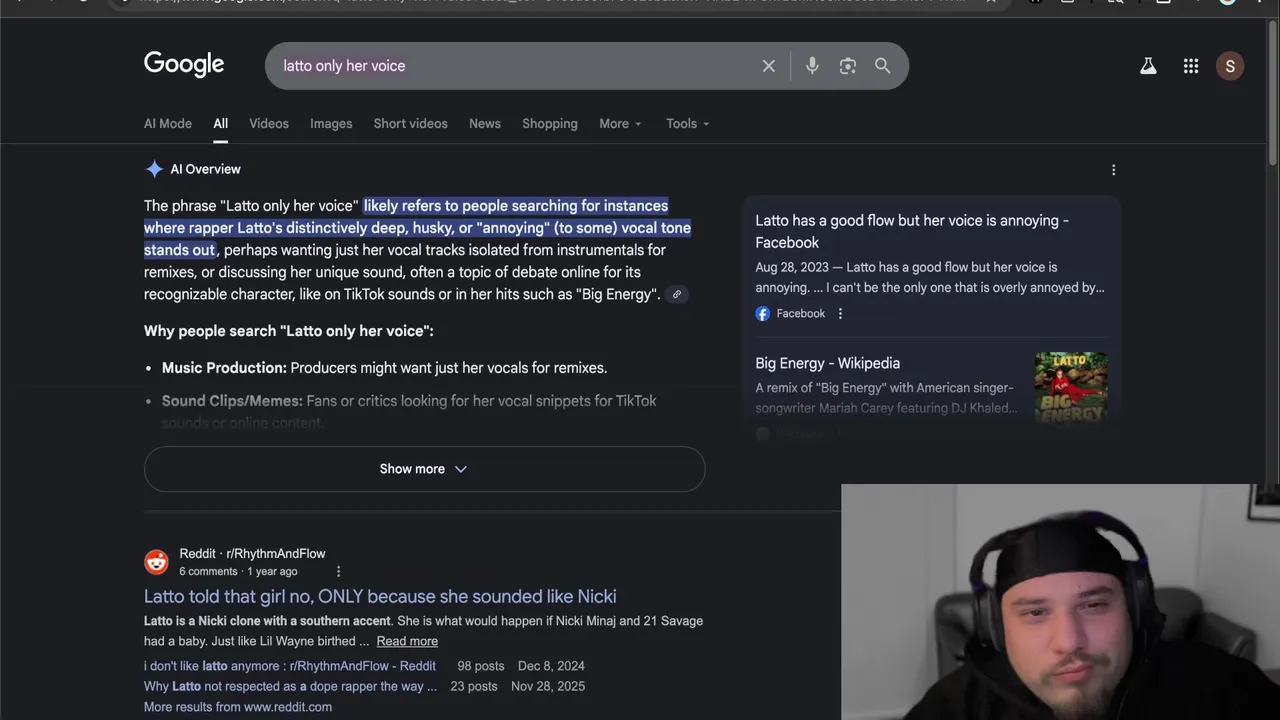Open the Reddit result three-dot menu
This screenshot has height=720, width=1280.
point(338,571)
